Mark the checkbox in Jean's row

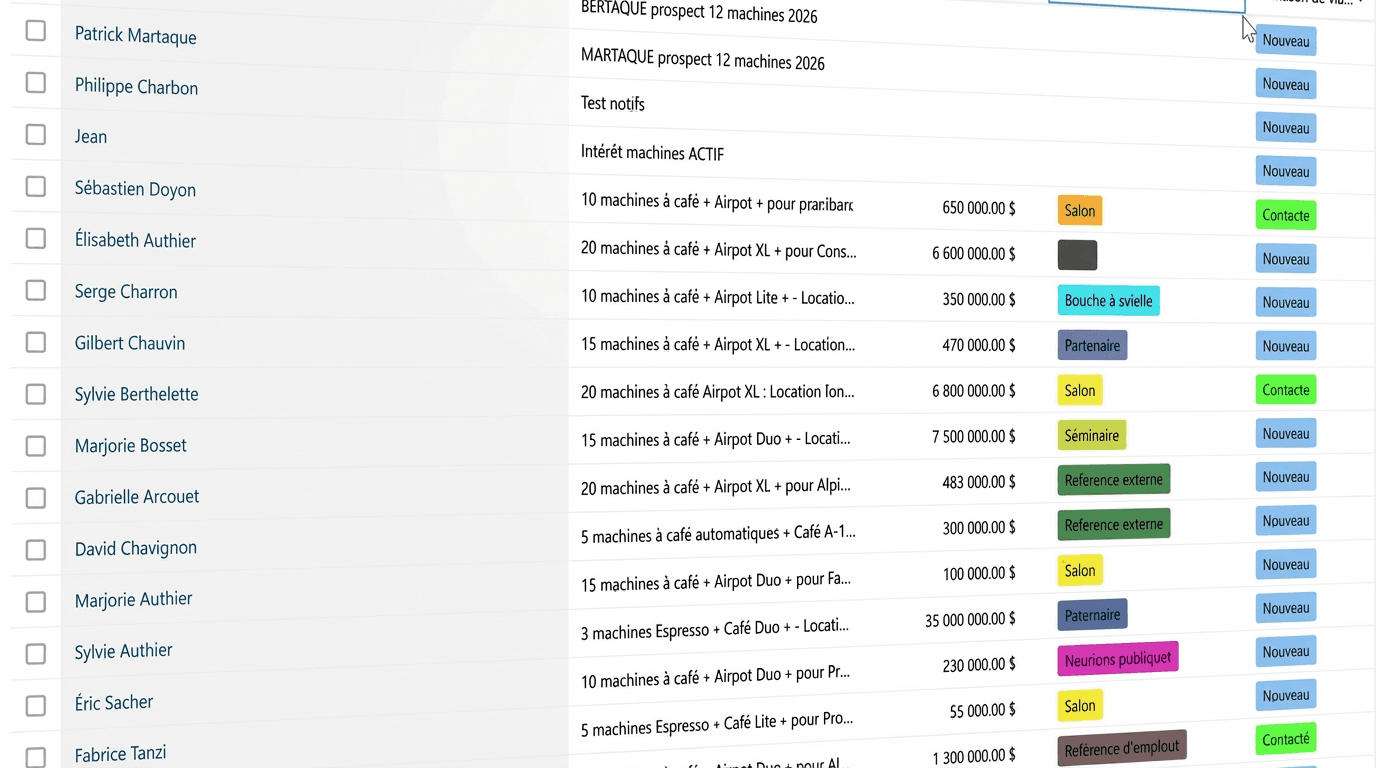(x=36, y=134)
